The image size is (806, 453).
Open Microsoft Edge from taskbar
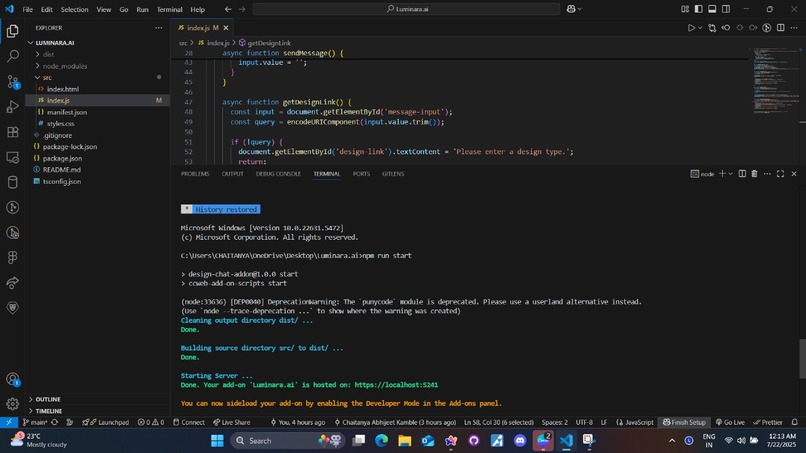pos(381,441)
